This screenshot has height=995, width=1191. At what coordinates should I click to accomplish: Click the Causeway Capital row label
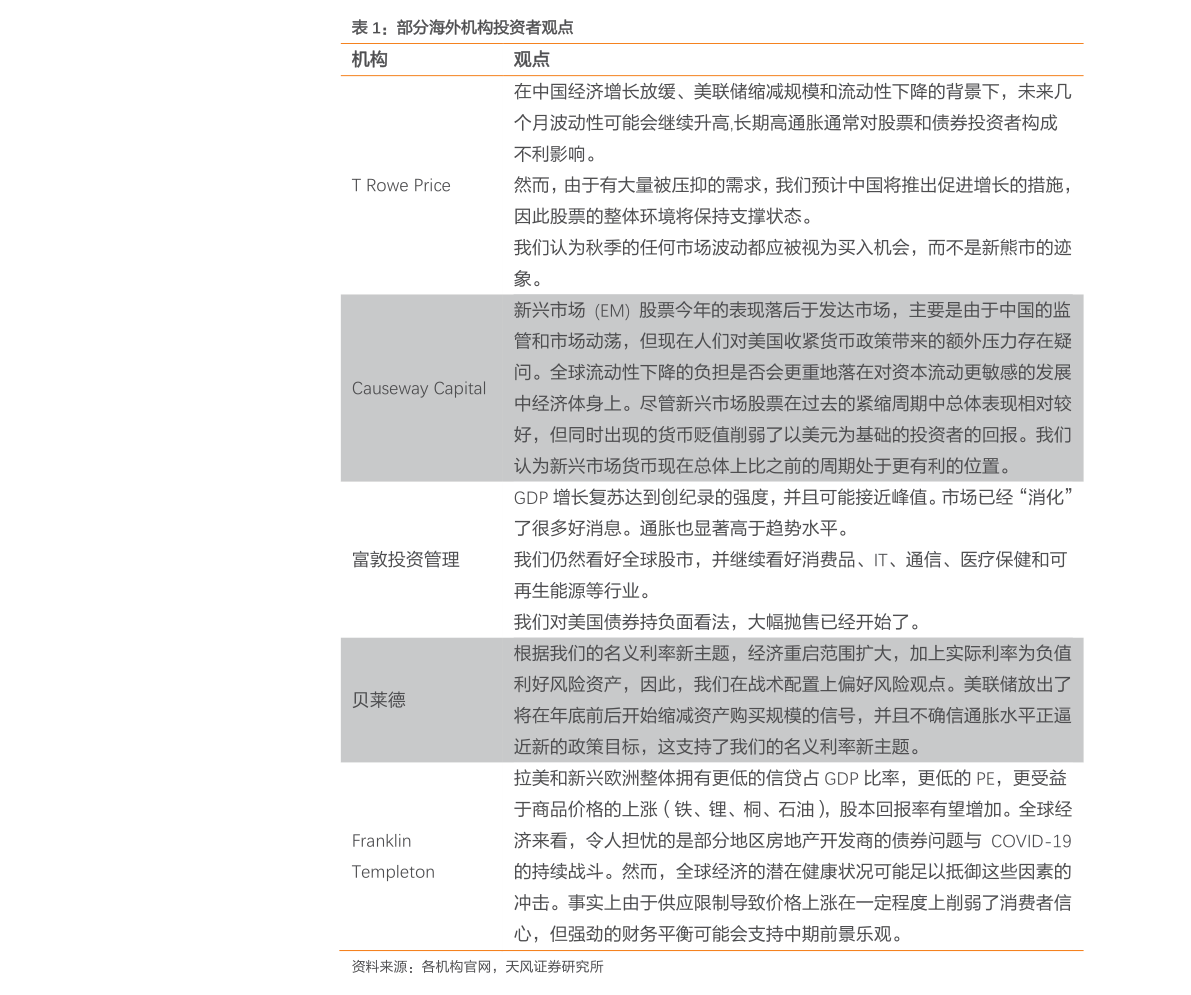click(419, 388)
